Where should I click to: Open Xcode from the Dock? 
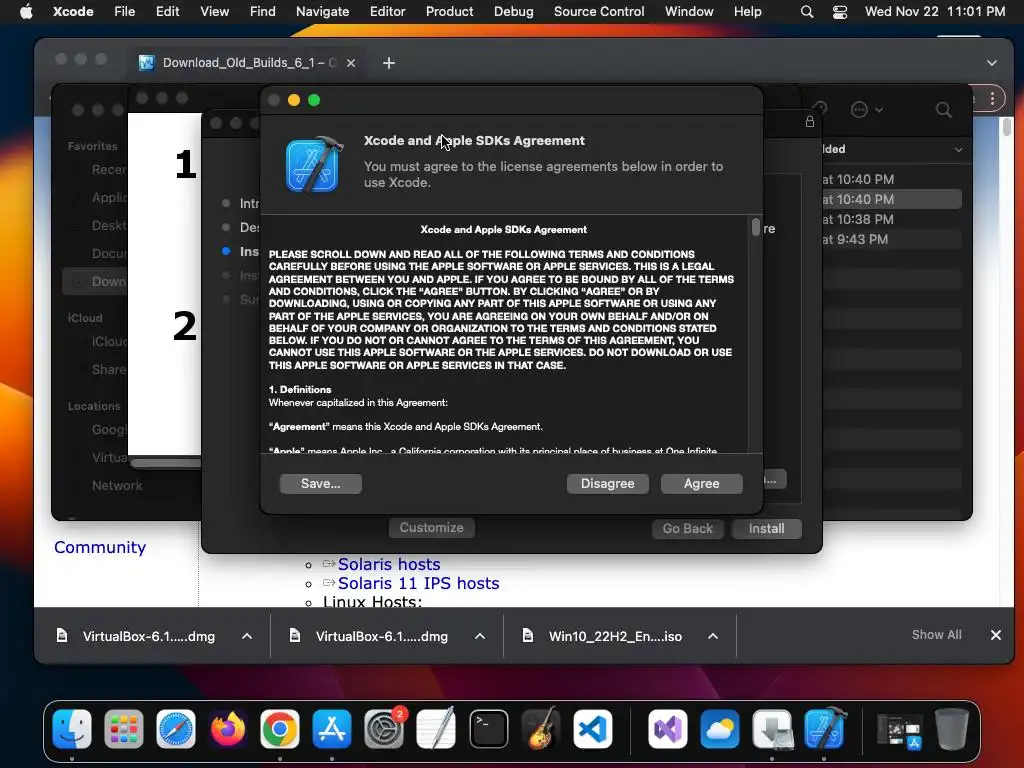[824, 728]
